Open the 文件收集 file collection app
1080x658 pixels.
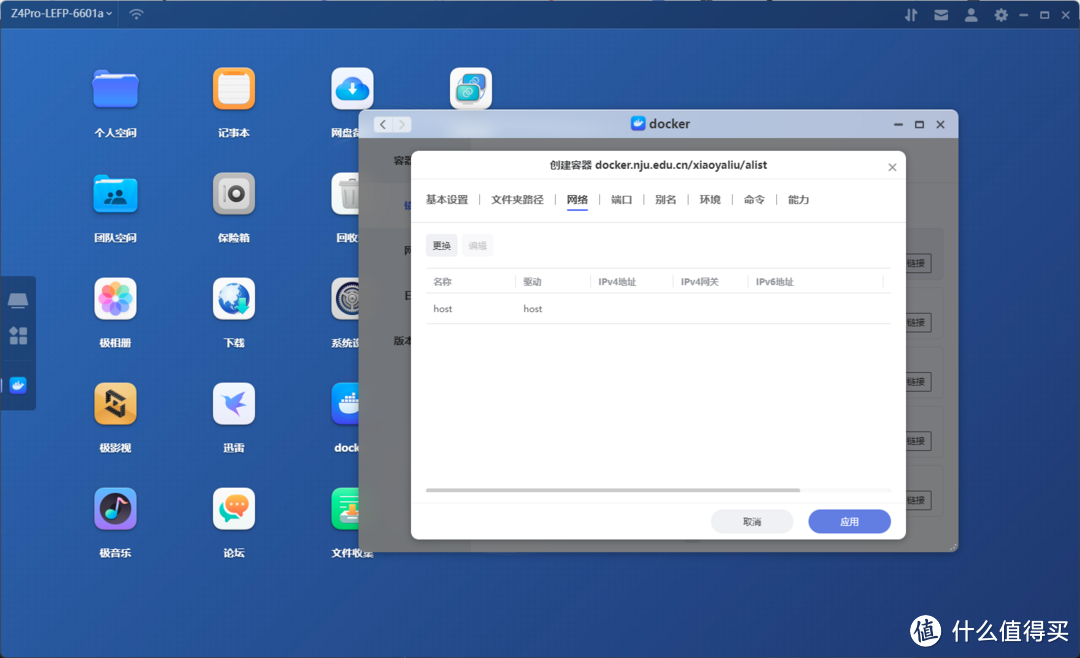[x=345, y=509]
